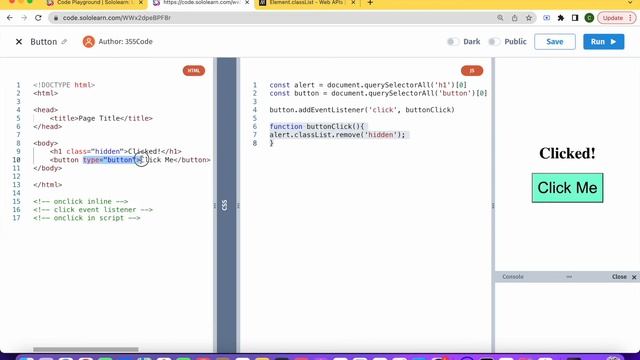Image resolution: width=640 pixels, height=360 pixels.
Task: Click the 'function buttonClick(){' line in JS
Action: click(x=317, y=127)
